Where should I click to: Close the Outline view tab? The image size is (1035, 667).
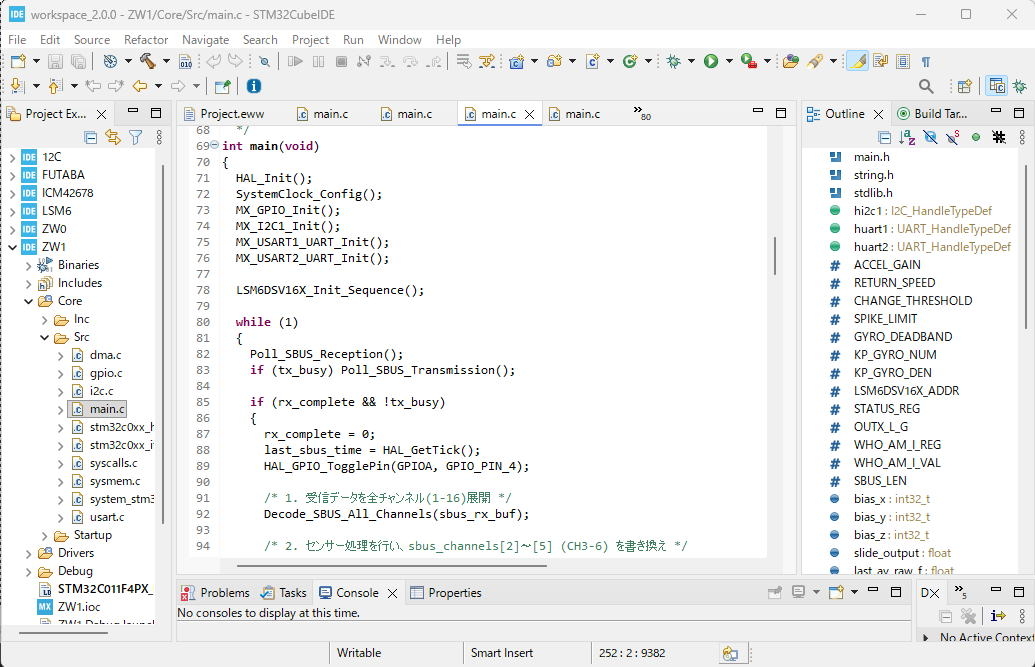pyautogui.click(x=878, y=114)
